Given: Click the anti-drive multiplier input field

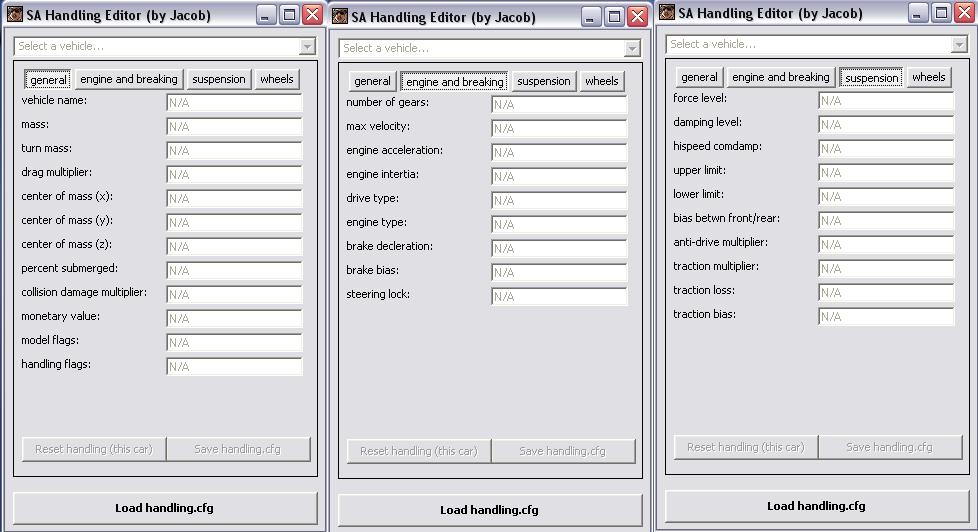Looking at the screenshot, I should tap(886, 244).
